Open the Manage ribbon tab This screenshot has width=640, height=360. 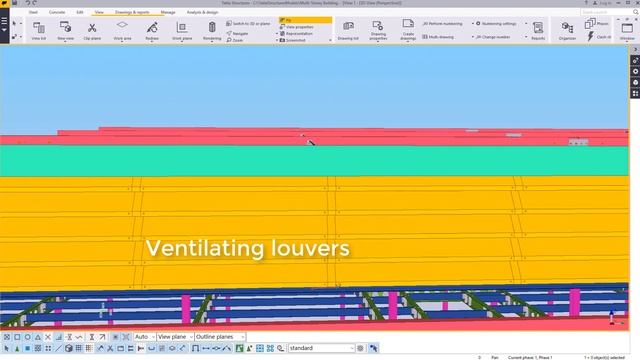click(168, 12)
